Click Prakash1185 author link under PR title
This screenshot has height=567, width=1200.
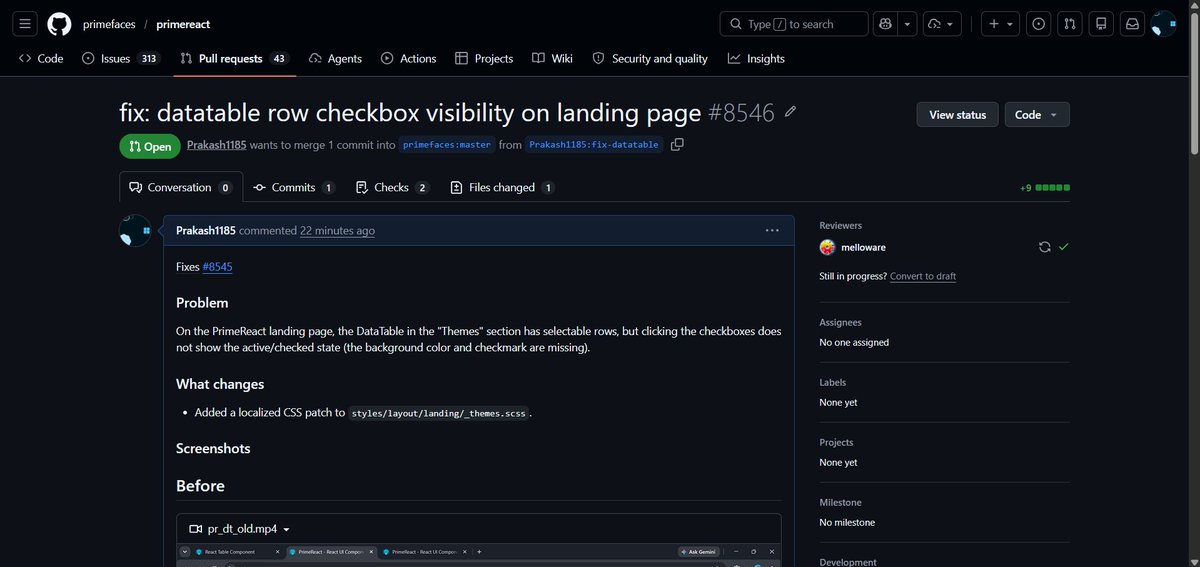pyautogui.click(x=217, y=145)
